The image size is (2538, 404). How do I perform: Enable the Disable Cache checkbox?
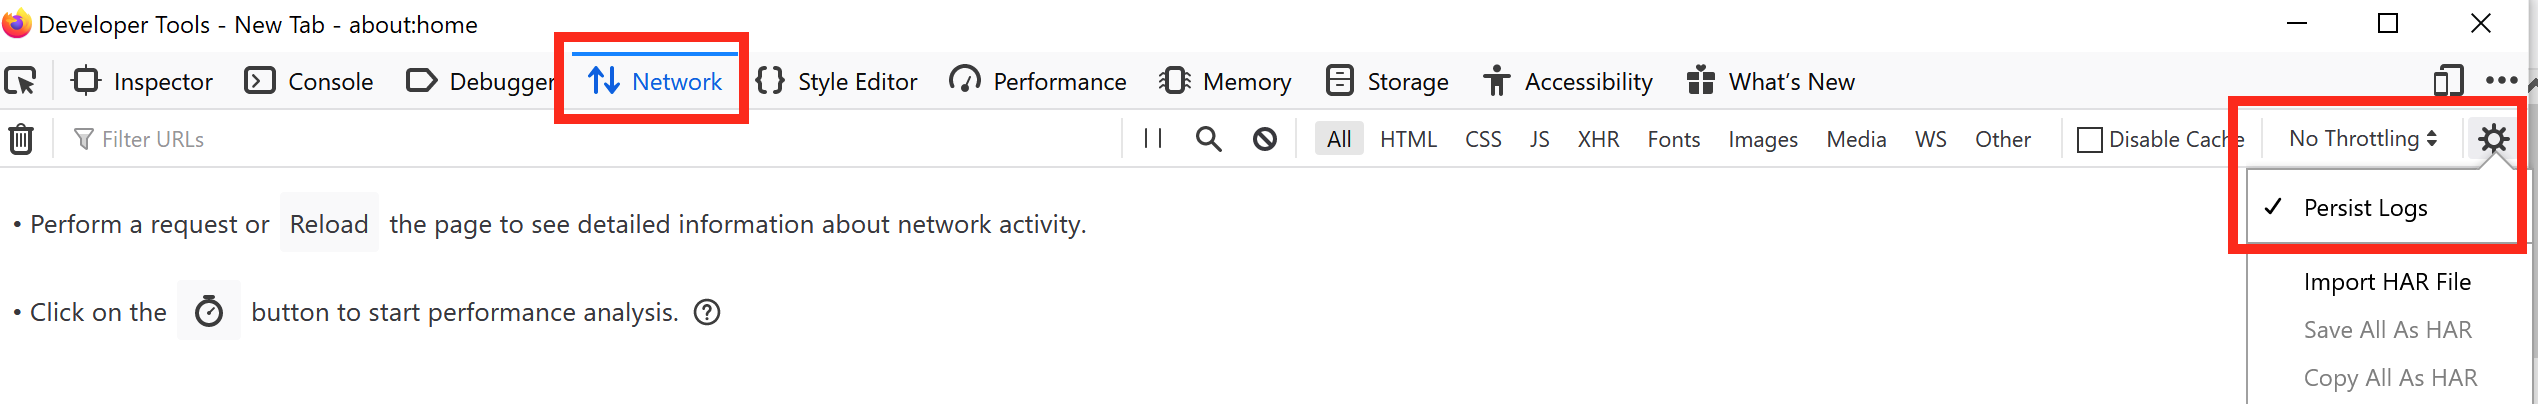point(2089,140)
